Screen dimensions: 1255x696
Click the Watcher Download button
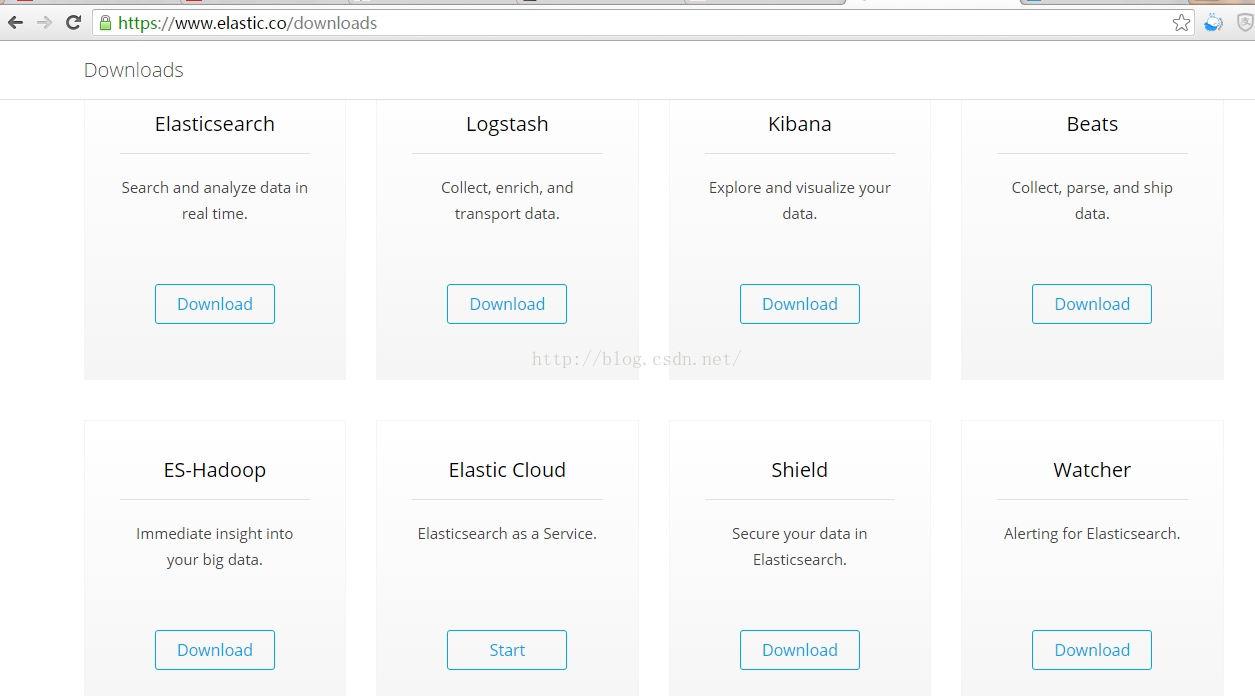(1092, 650)
